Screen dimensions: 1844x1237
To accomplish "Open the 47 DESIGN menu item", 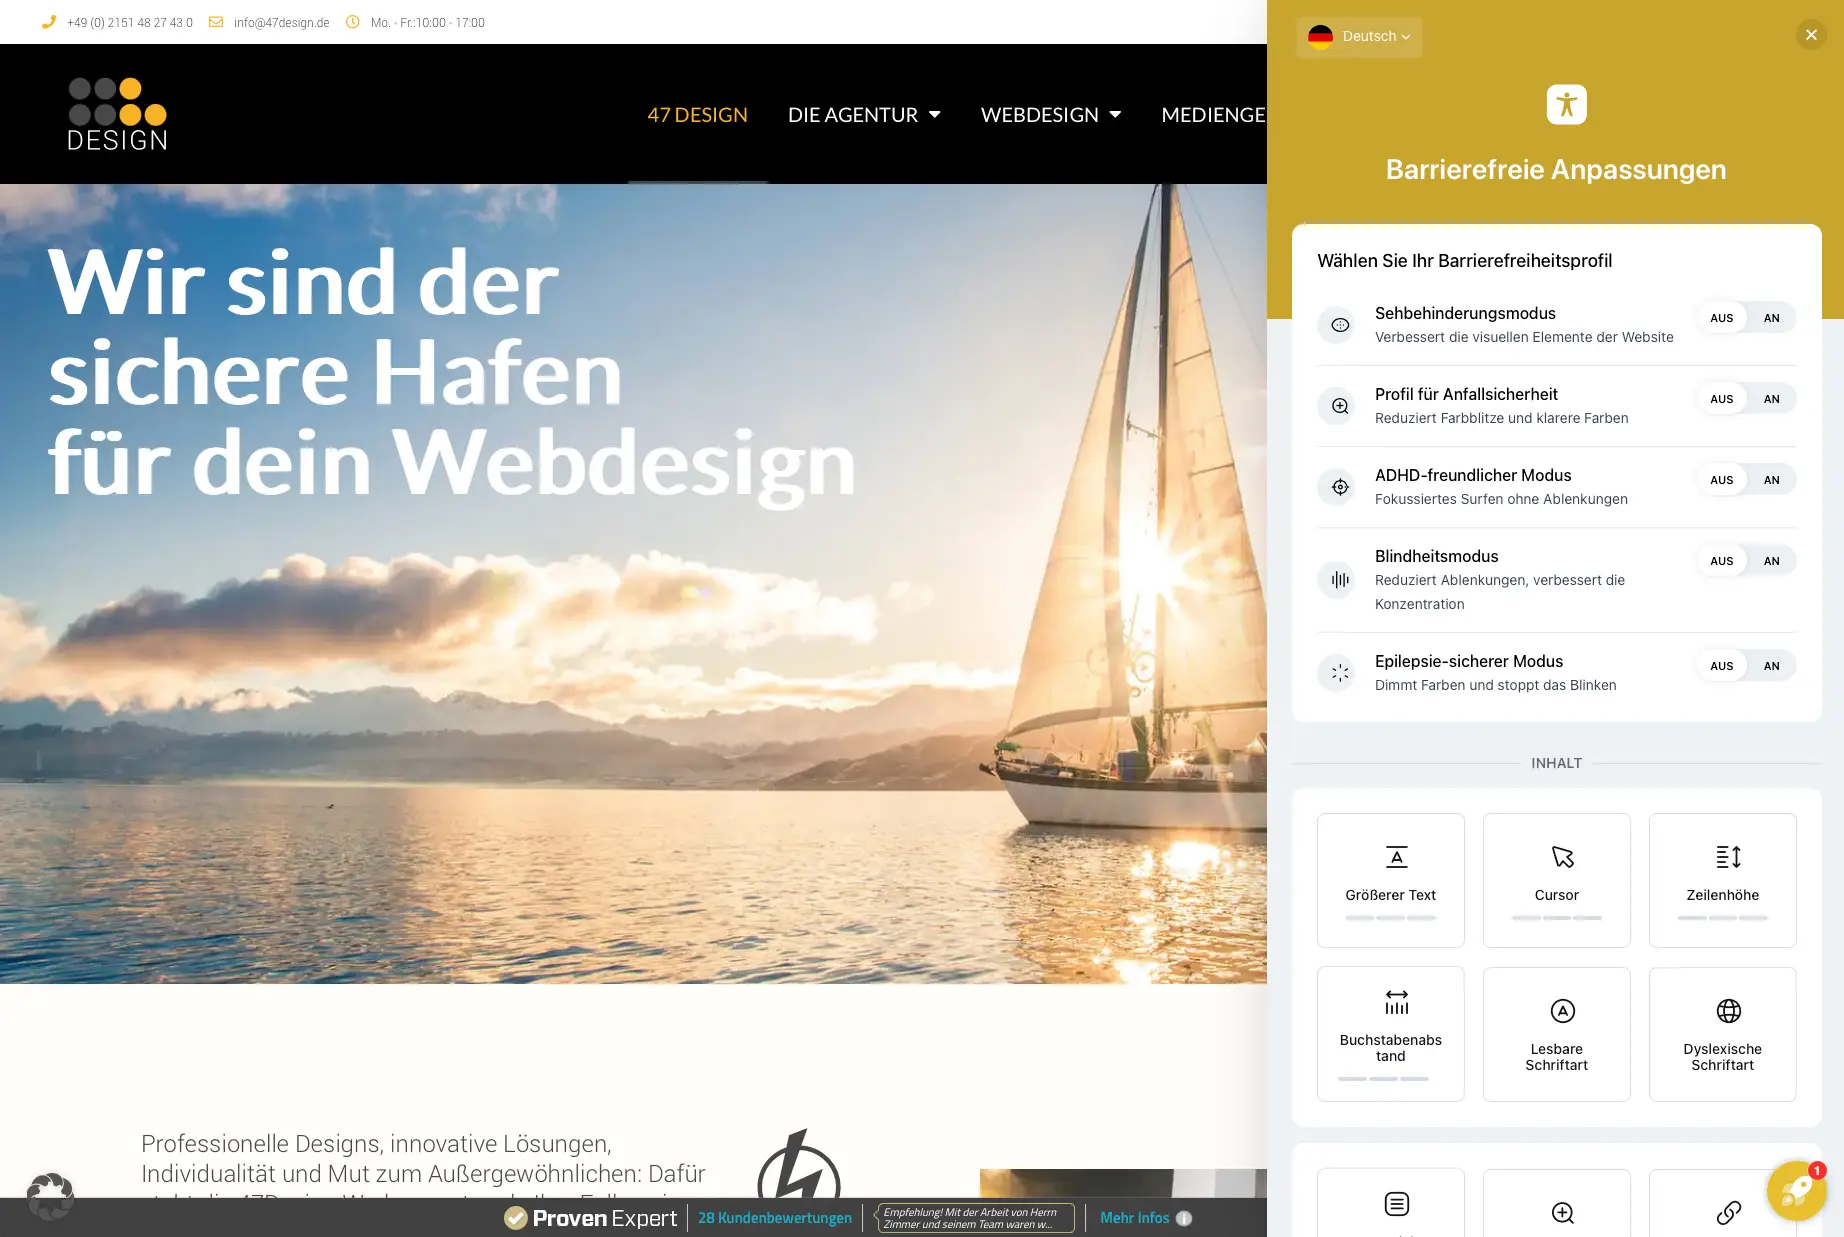I will pyautogui.click(x=697, y=115).
